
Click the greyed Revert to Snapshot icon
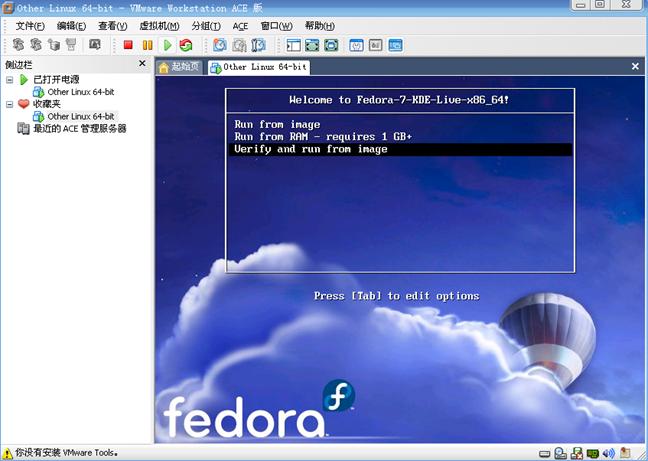pyautogui.click(x=239, y=45)
